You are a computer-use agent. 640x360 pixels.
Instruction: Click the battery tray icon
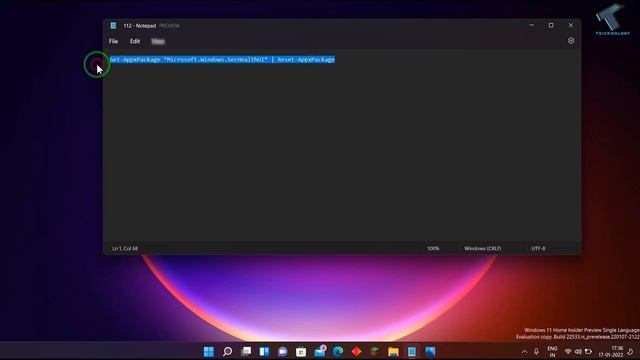tap(588, 351)
